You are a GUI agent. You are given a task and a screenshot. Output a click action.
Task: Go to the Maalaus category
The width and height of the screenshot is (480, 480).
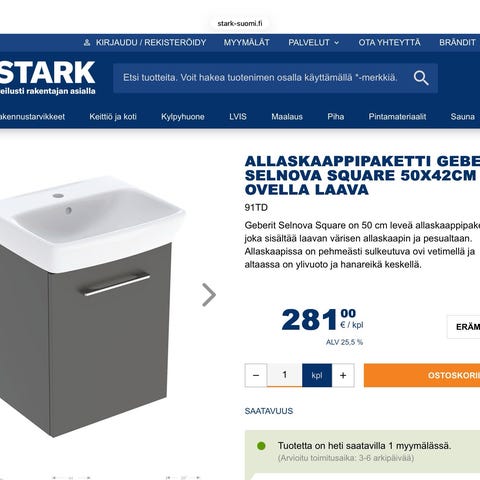287,117
